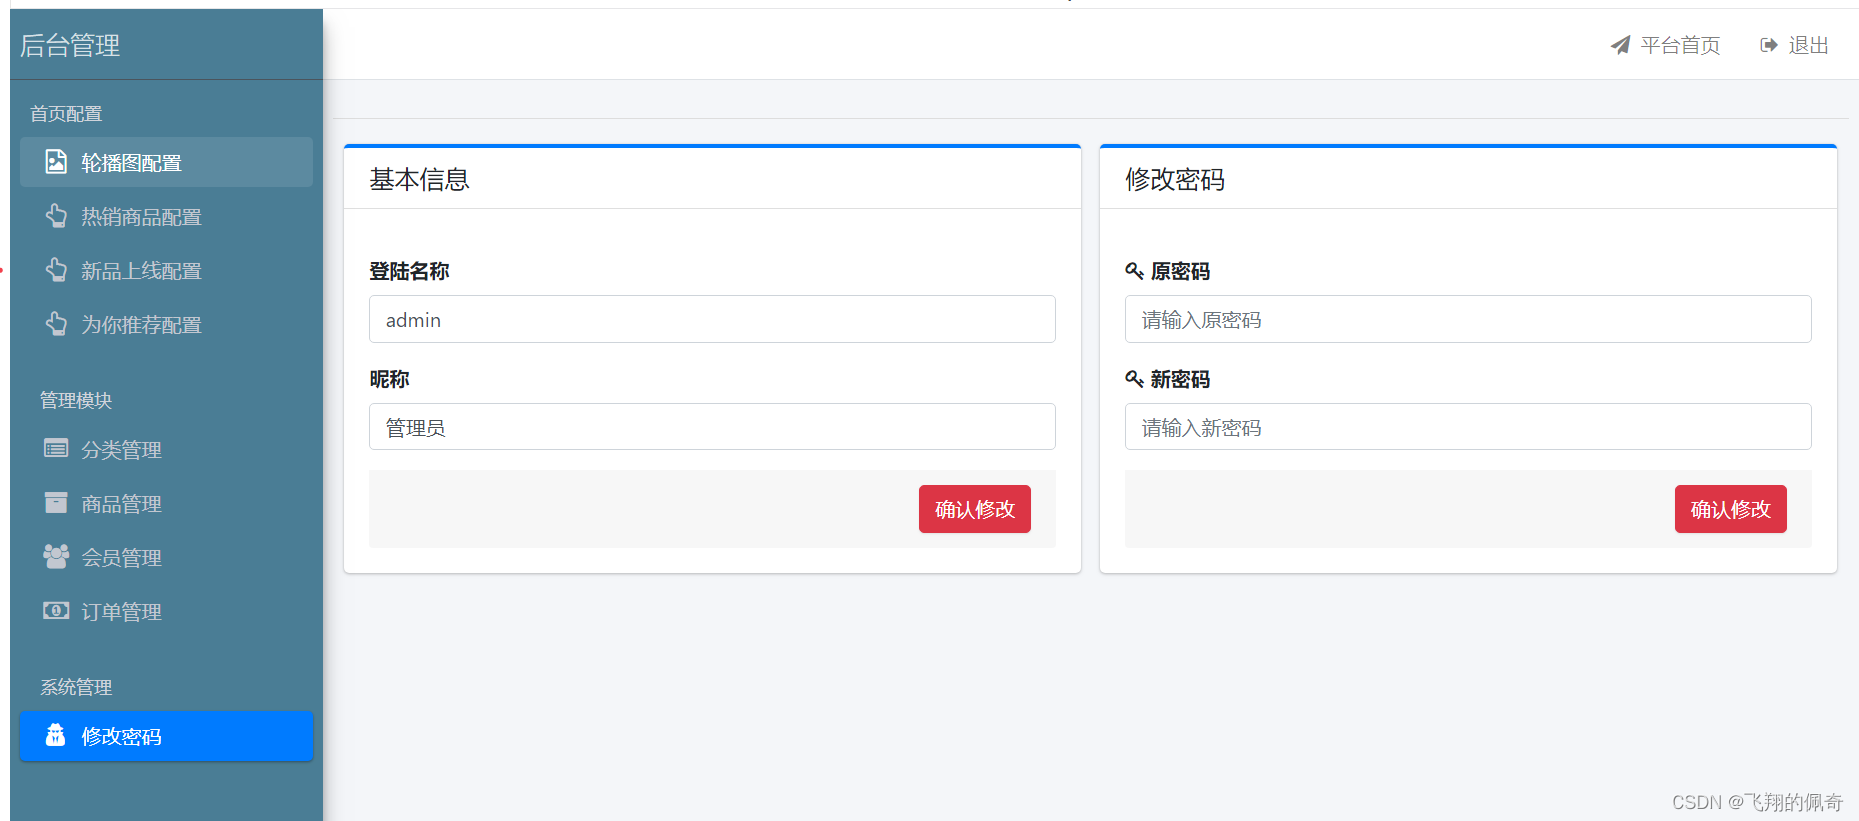Open 订单管理 in the sidebar
This screenshot has height=821, width=1859.
[121, 612]
